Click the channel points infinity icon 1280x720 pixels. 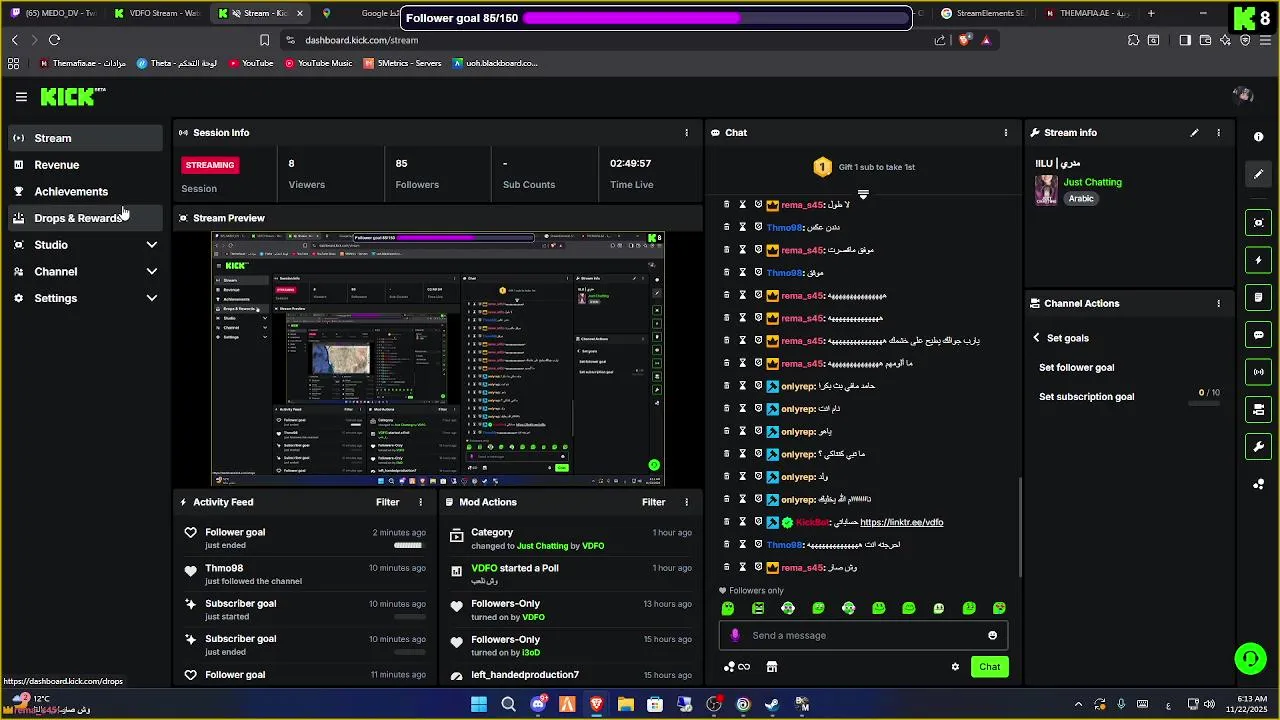point(737,667)
